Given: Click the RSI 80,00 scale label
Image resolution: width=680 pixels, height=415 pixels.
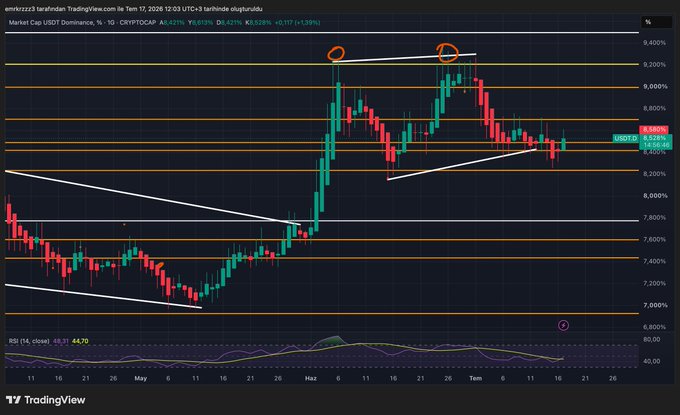Looking at the screenshot, I should coord(652,340).
